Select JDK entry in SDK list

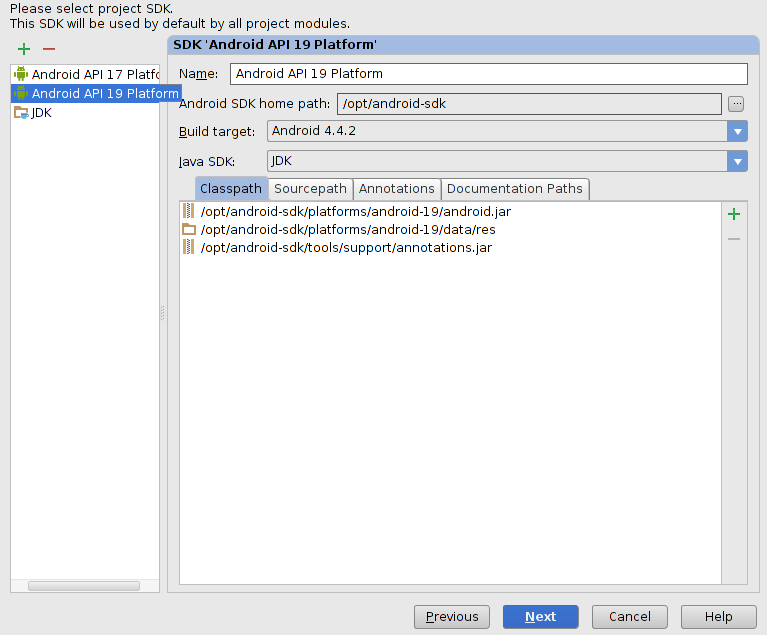click(x=85, y=113)
